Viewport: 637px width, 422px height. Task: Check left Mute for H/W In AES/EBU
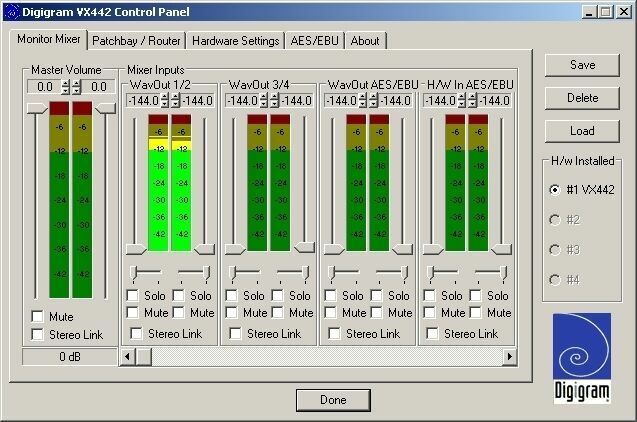[429, 312]
